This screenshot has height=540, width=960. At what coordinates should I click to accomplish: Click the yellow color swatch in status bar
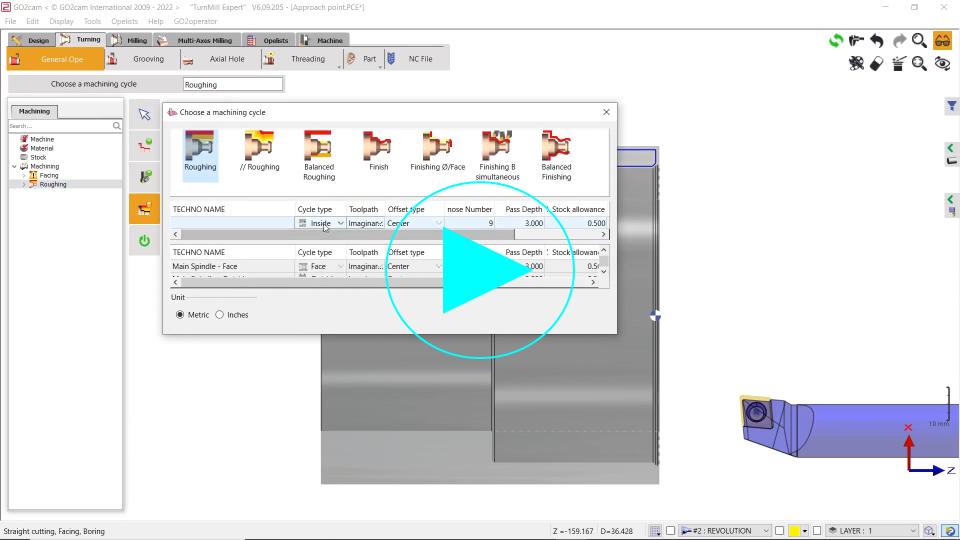[x=794, y=531]
